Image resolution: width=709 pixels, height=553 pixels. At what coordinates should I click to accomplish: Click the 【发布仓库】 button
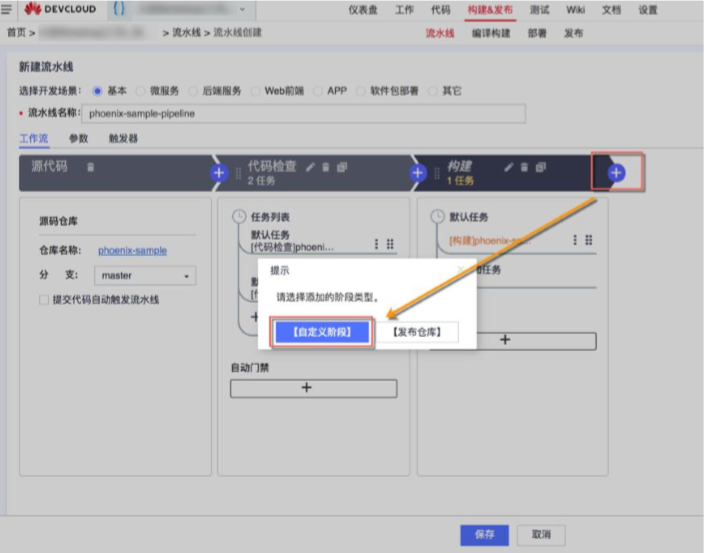pyautogui.click(x=417, y=332)
